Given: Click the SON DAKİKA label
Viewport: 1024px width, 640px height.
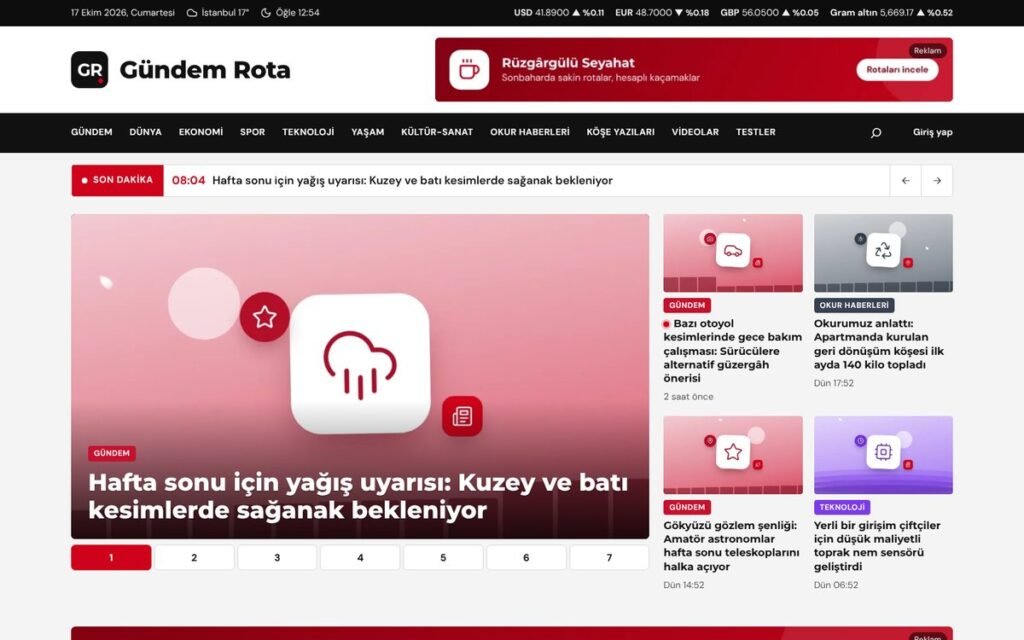Looking at the screenshot, I should pyautogui.click(x=118, y=180).
